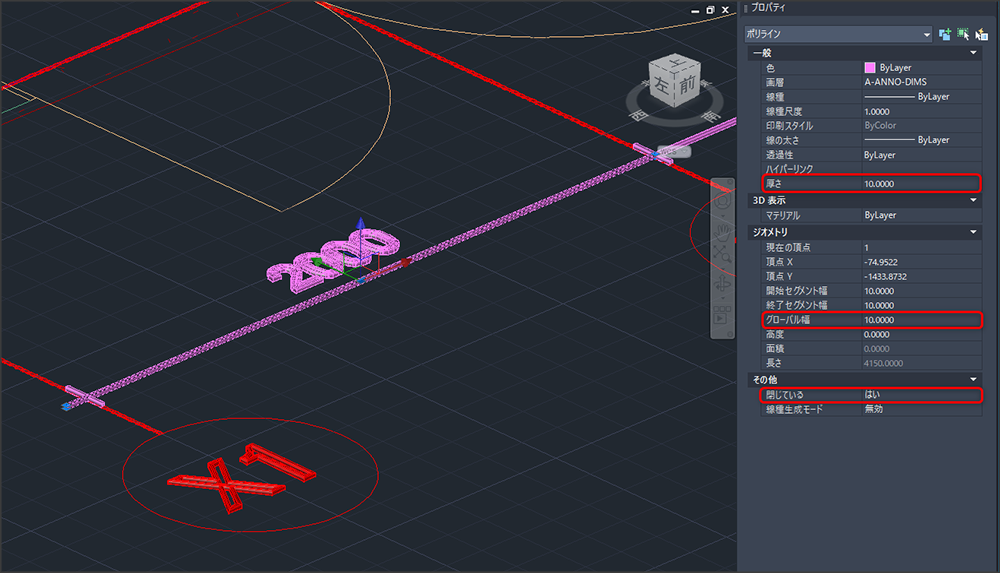Click the 透過性 ByLayer value
Image resolution: width=1000 pixels, height=573 pixels.
click(x=921, y=155)
